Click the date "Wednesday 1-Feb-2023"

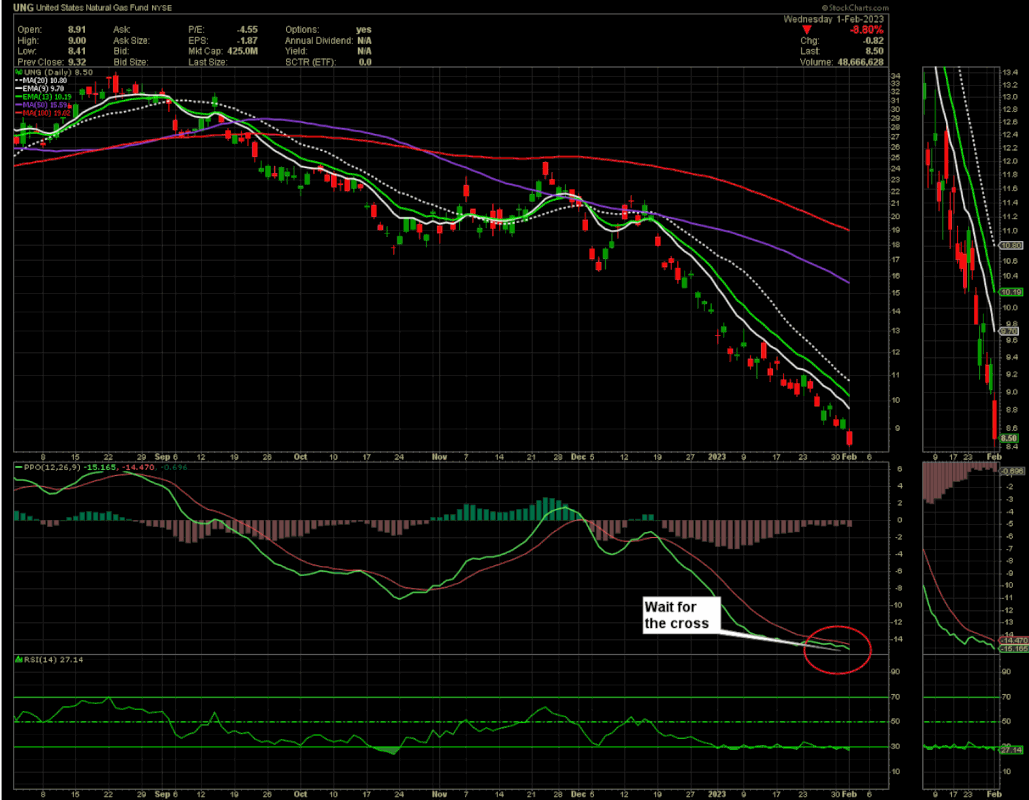833,19
